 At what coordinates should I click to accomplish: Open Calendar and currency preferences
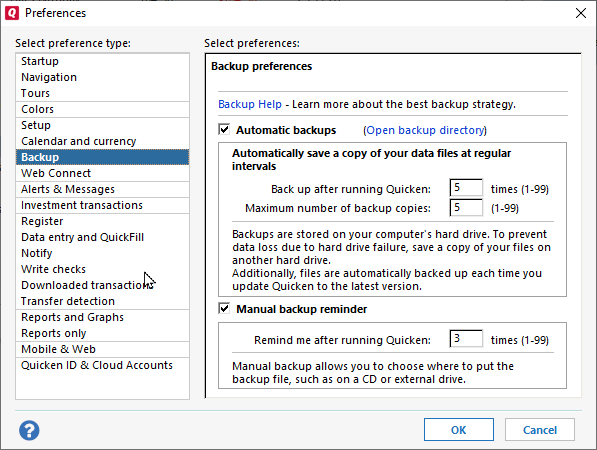102,141
